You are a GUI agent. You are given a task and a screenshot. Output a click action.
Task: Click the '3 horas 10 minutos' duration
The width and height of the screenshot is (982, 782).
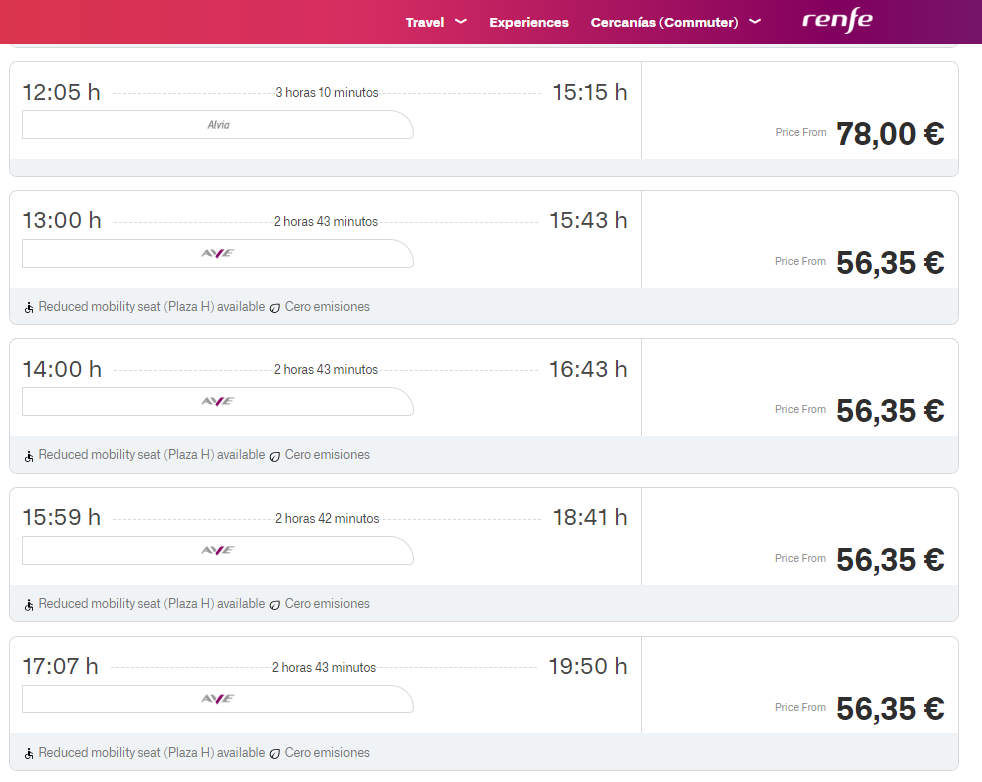coord(327,93)
